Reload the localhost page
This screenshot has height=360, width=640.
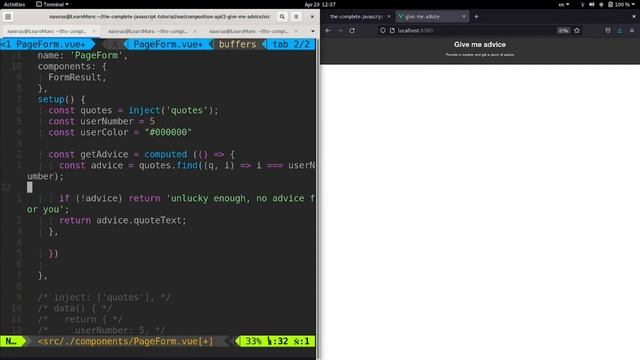tap(352, 31)
